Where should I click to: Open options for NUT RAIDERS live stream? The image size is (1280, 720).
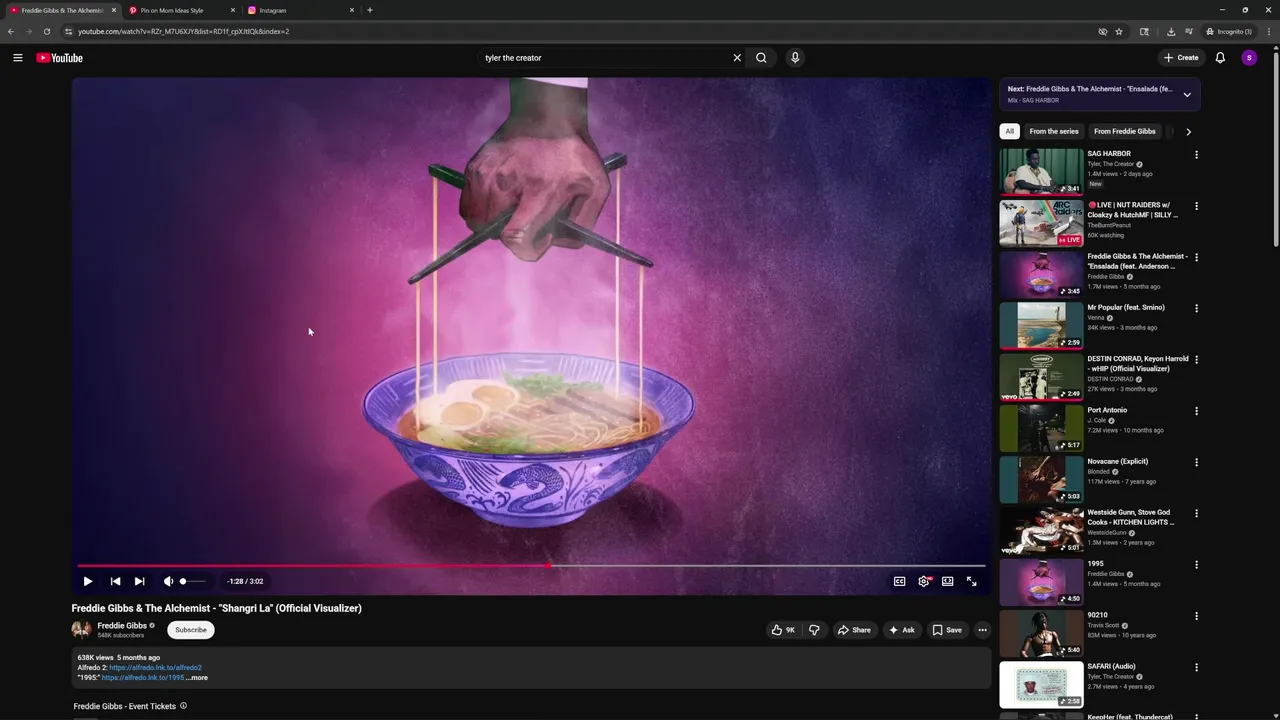tap(1196, 206)
